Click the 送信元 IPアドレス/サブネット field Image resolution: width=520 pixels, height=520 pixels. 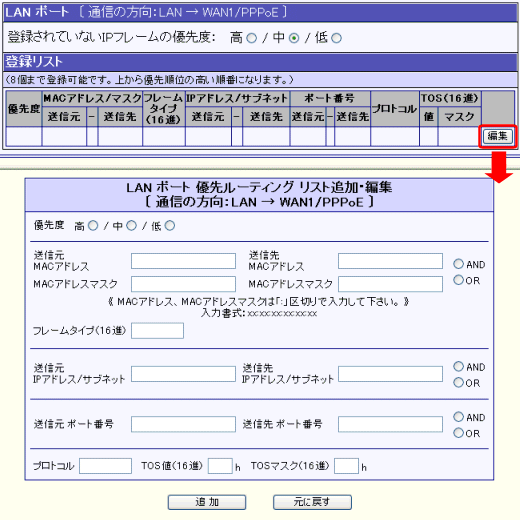[x=183, y=374]
